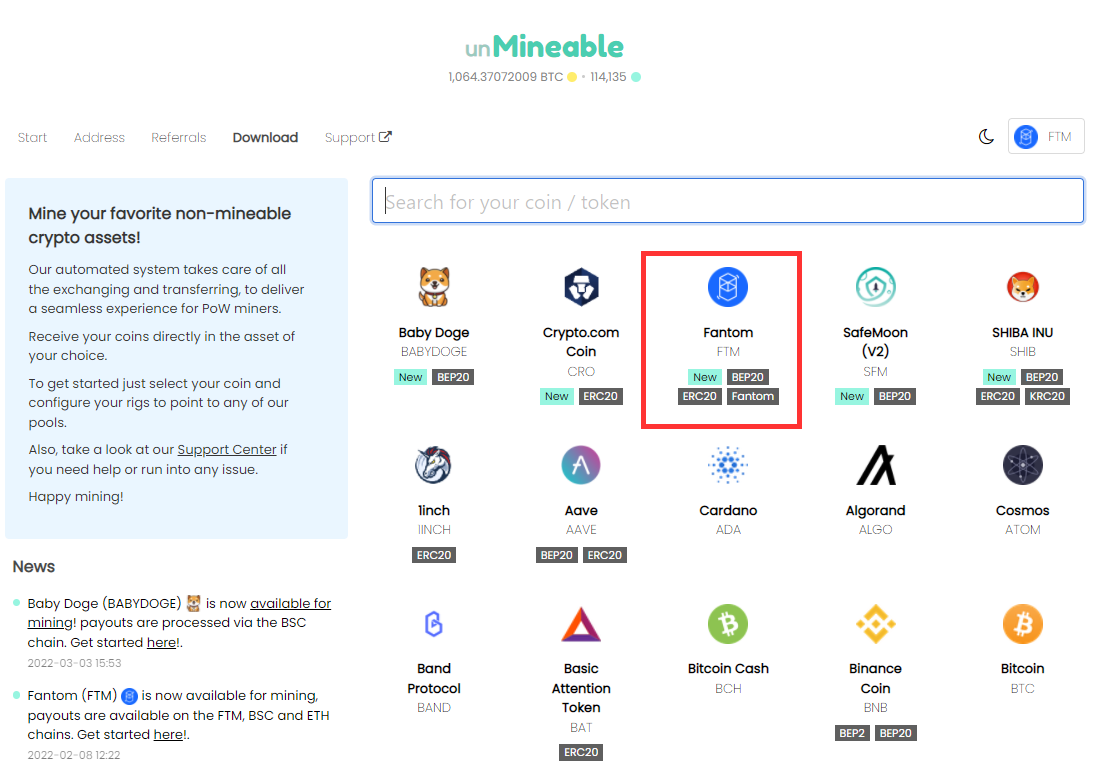Click the 1inch unicorn icon
1104x773 pixels.
tap(433, 465)
